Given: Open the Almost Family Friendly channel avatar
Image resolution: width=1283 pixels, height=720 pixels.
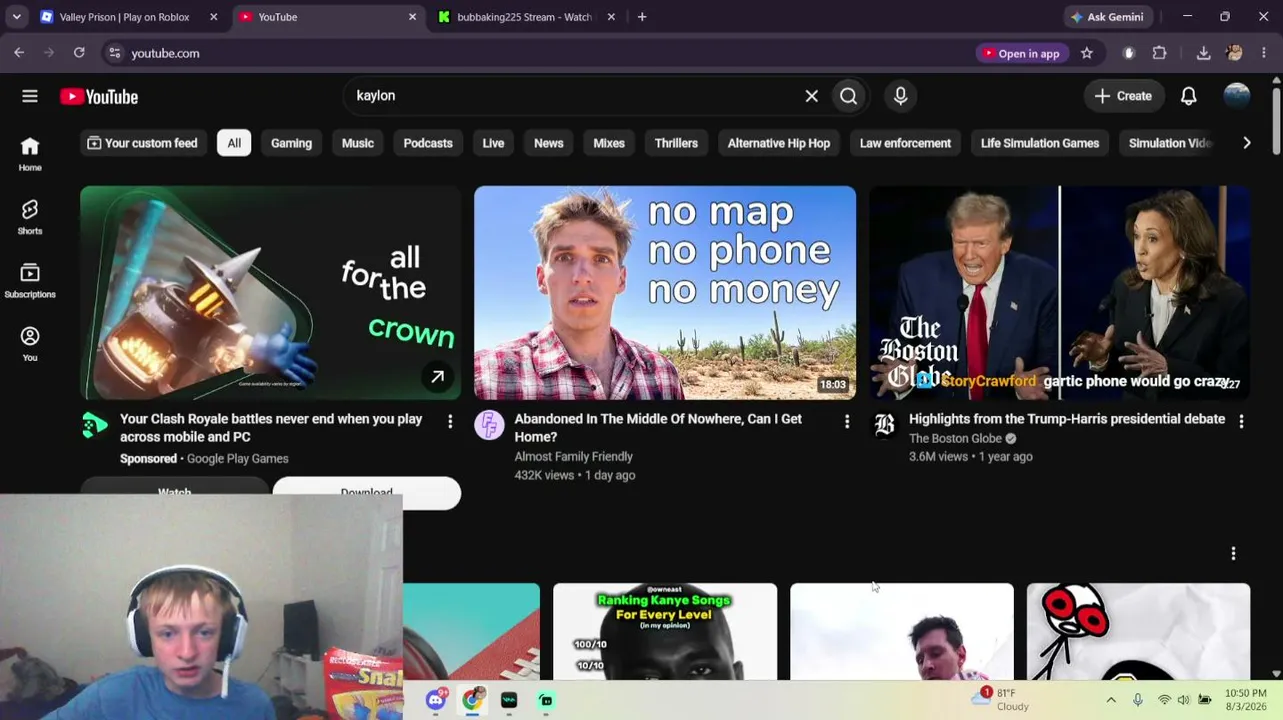Looking at the screenshot, I should pyautogui.click(x=489, y=425).
